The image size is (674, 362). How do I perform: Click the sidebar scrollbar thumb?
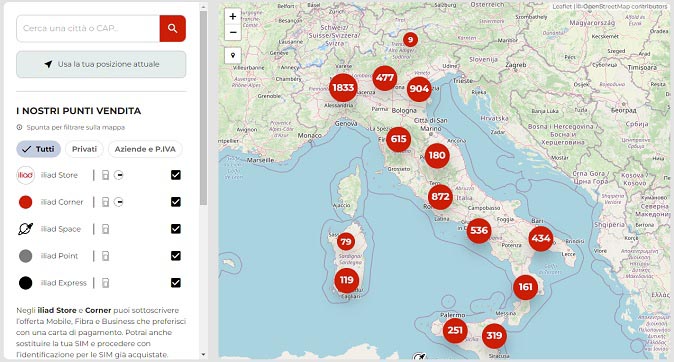point(203,107)
